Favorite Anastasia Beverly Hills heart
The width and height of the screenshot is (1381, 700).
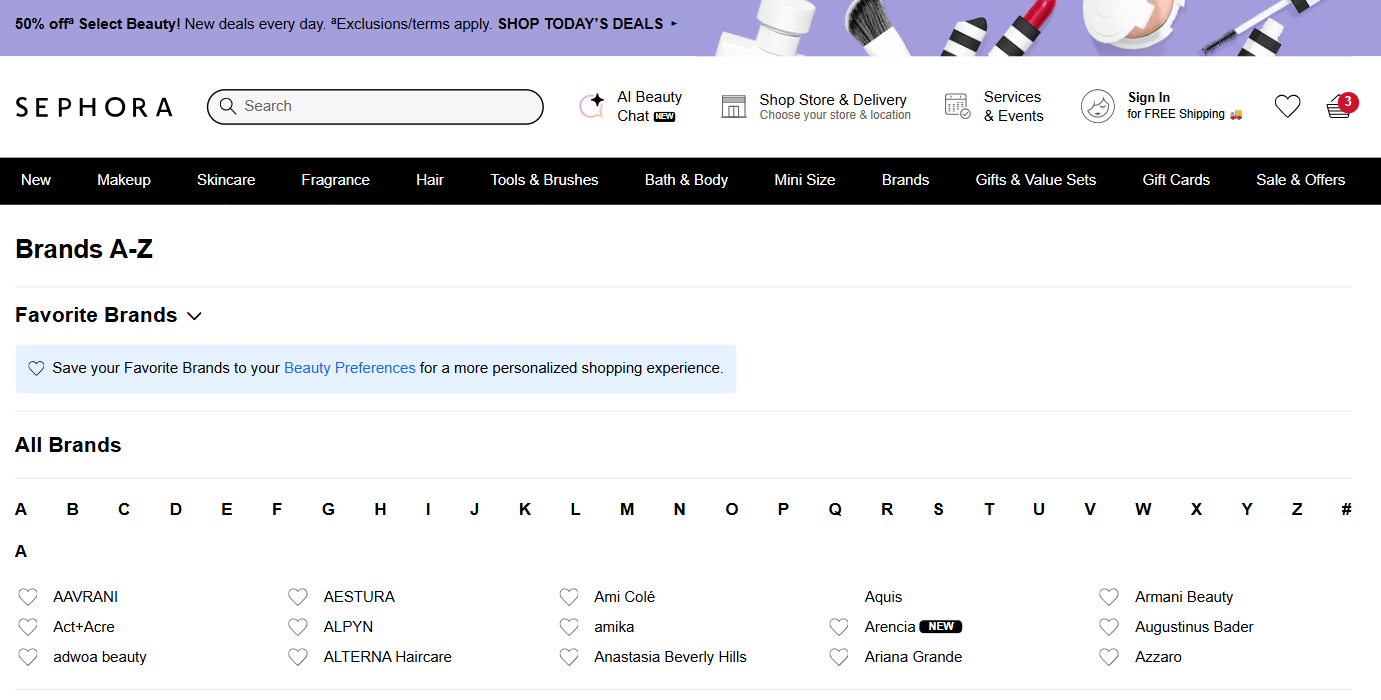pos(569,657)
